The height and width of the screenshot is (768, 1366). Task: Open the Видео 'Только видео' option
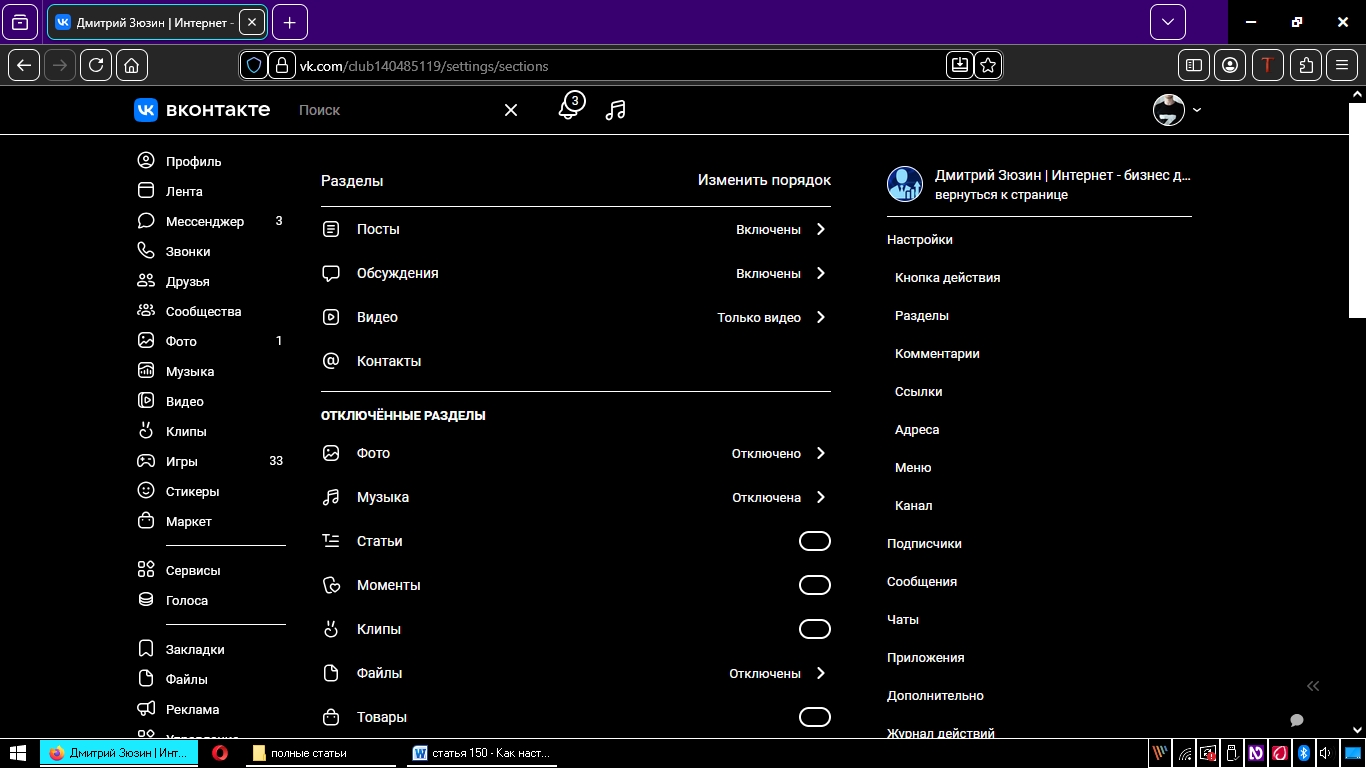[771, 317]
